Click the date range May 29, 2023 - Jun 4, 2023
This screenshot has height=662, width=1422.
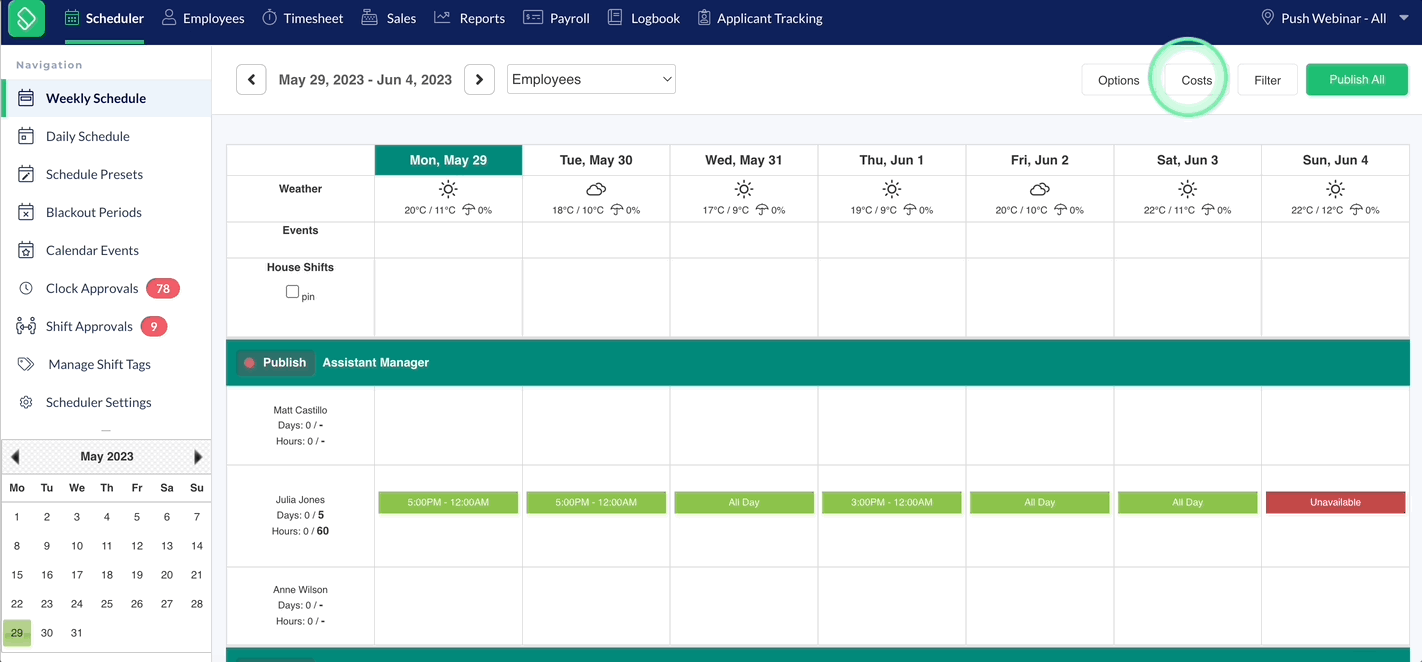(x=365, y=80)
